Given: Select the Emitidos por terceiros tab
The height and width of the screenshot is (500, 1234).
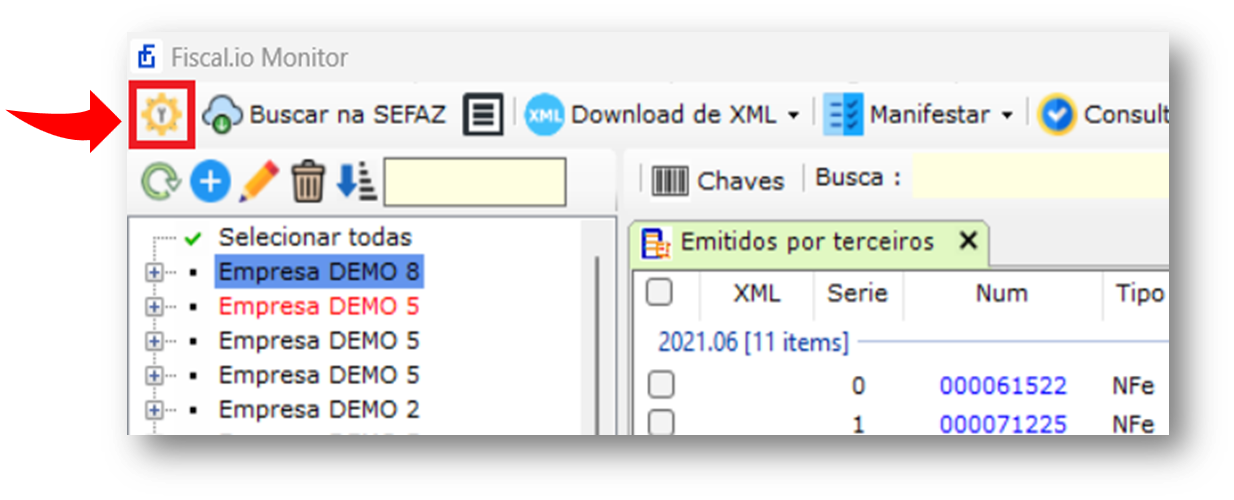Looking at the screenshot, I should [807, 242].
